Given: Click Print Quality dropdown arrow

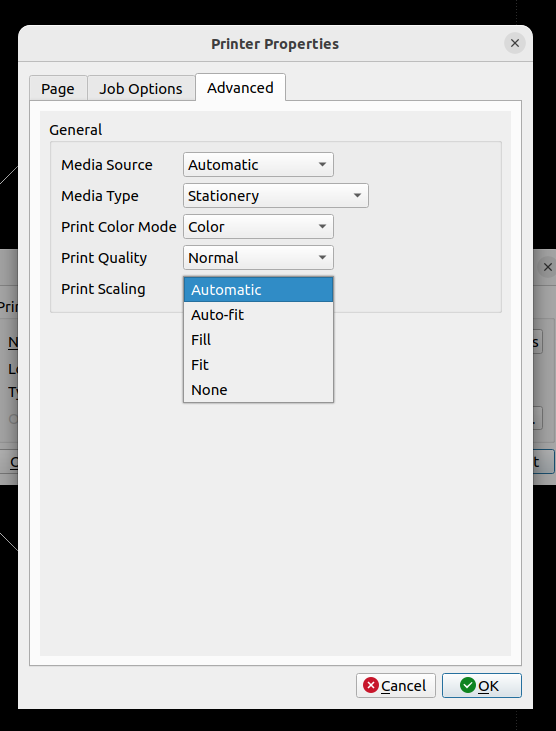Looking at the screenshot, I should click(322, 258).
